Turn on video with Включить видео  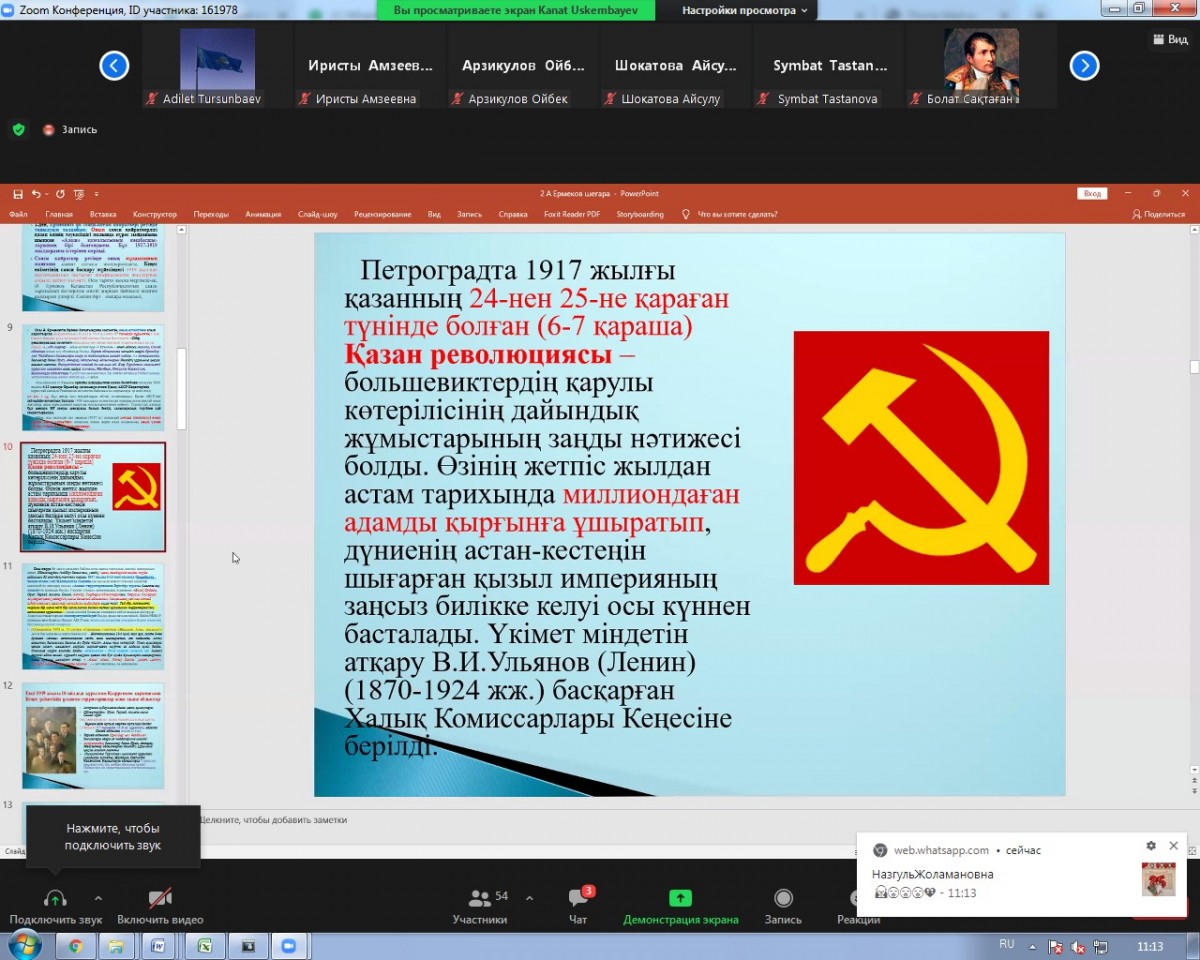[160, 899]
